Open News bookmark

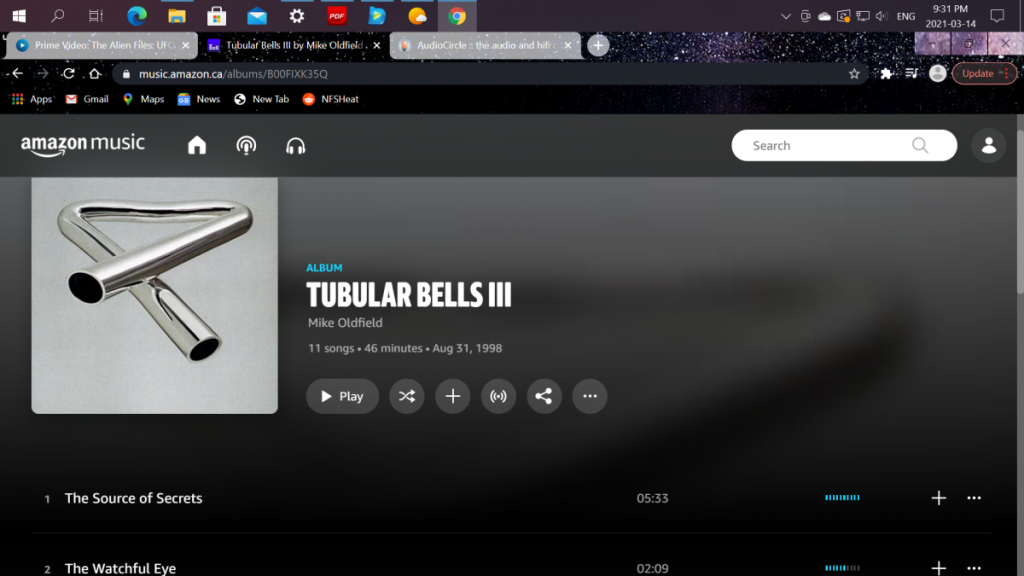[x=199, y=99]
